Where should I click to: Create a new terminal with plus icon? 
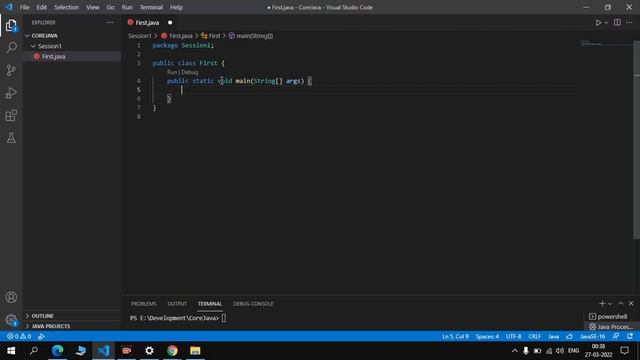coord(602,303)
